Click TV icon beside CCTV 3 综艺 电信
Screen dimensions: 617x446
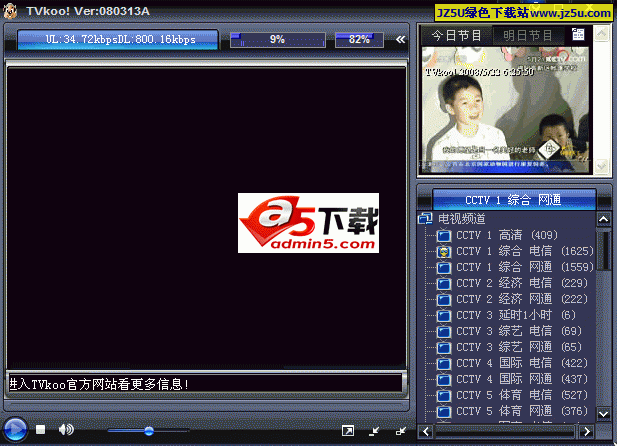[x=444, y=332]
